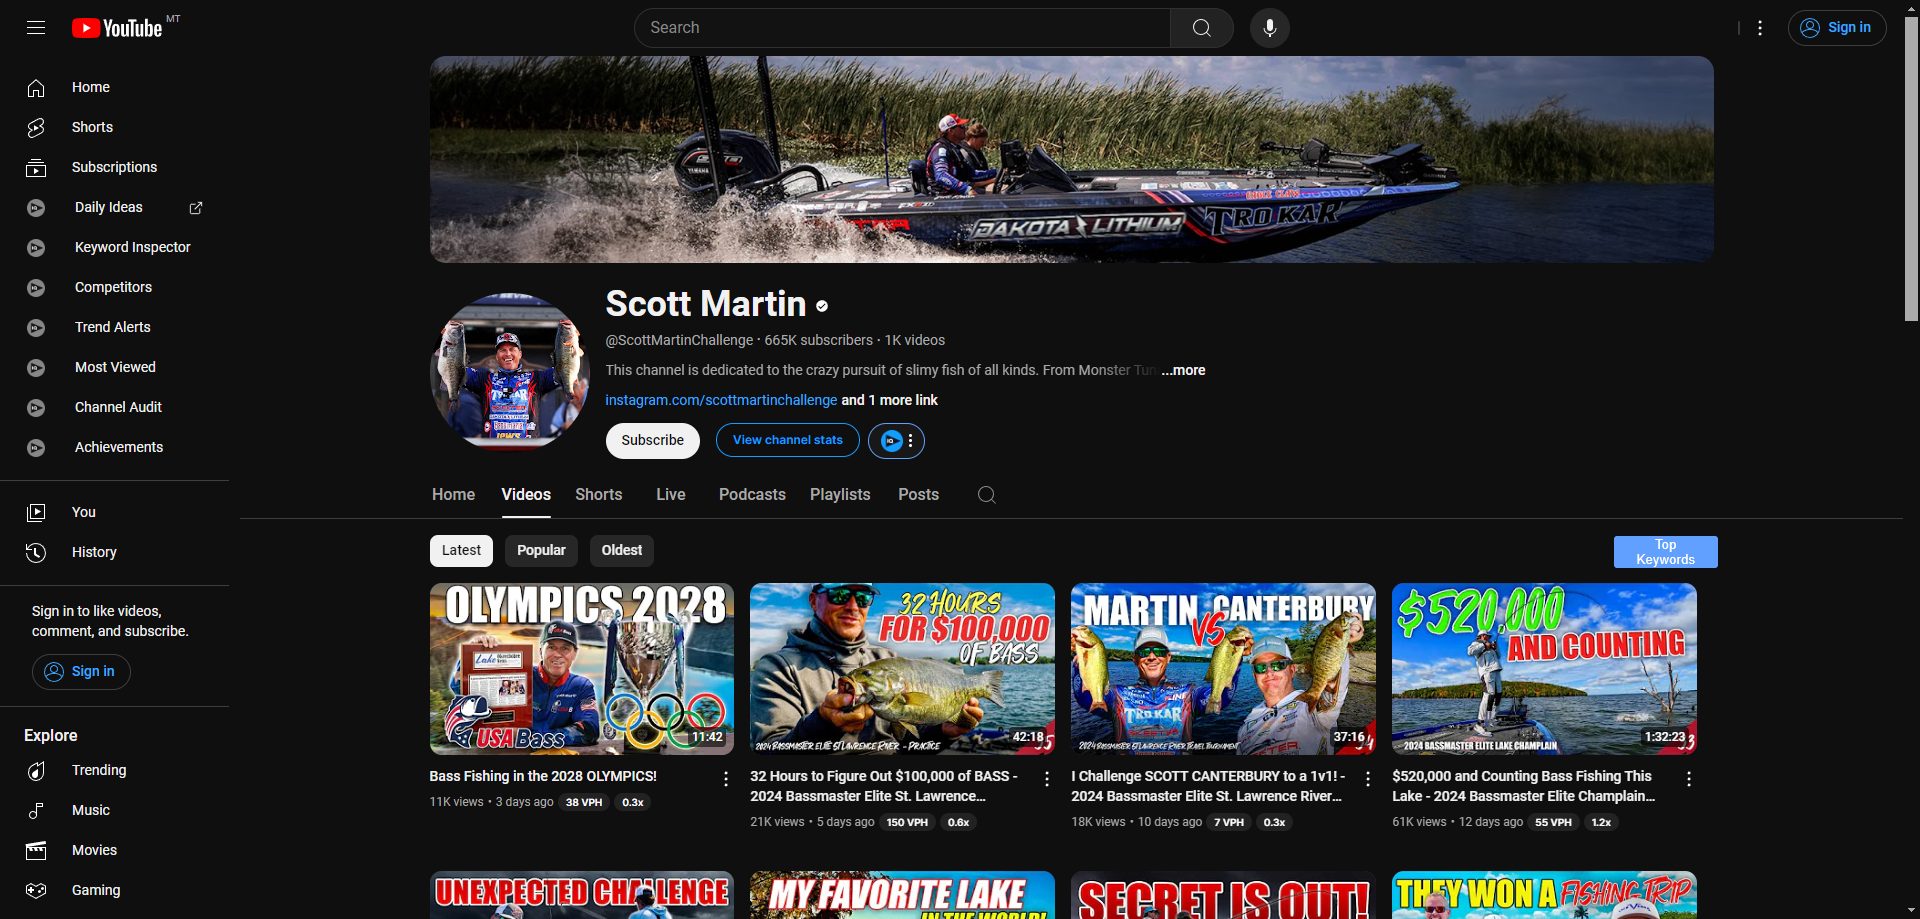Focus the Search input field
The height and width of the screenshot is (919, 1920).
(x=902, y=28)
